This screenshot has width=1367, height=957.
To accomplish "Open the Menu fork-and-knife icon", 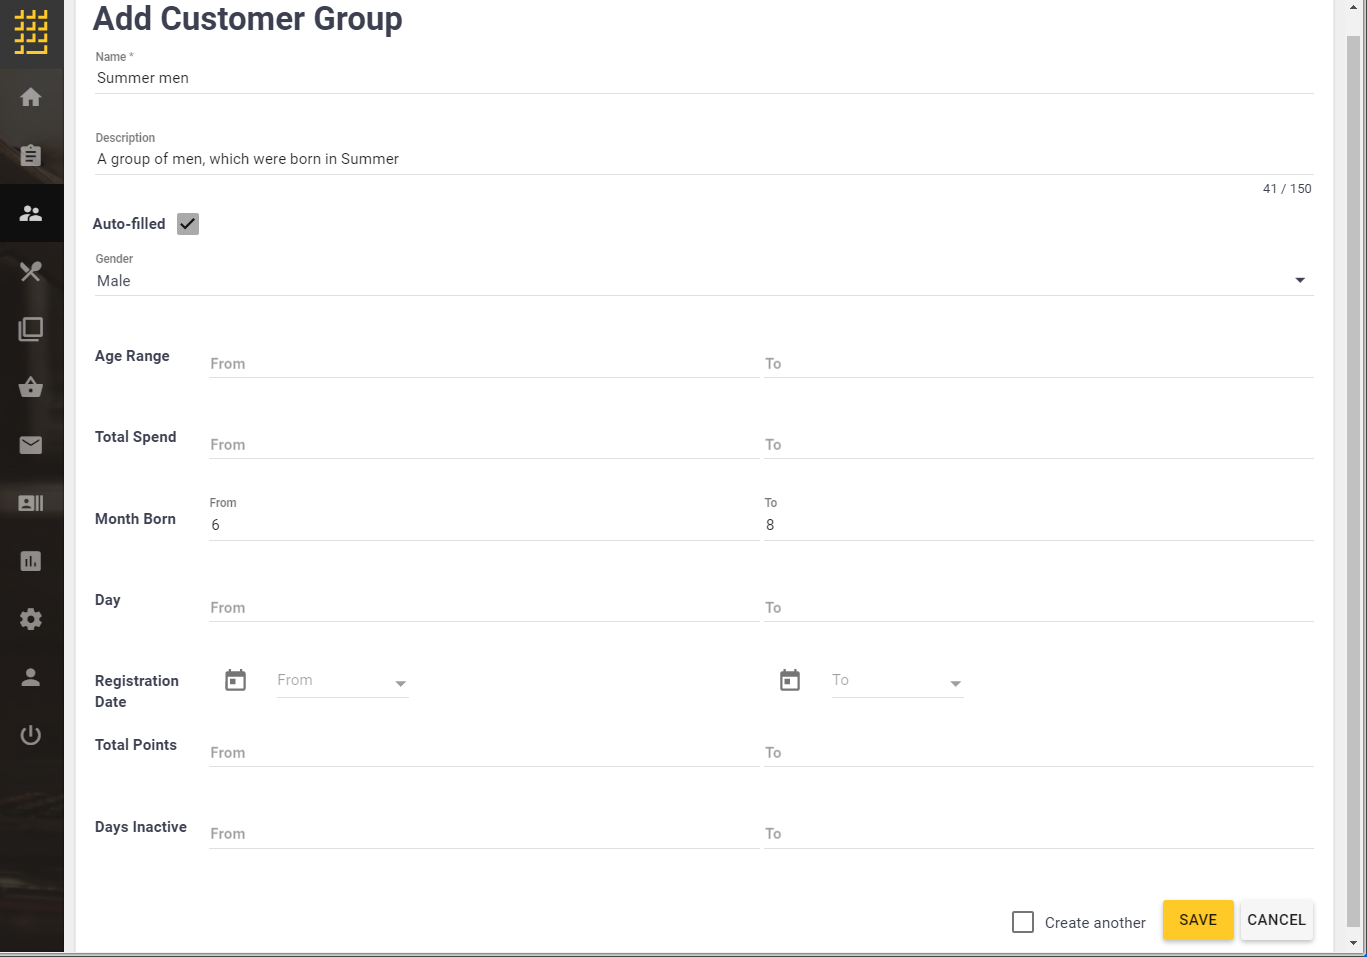I will point(31,271).
